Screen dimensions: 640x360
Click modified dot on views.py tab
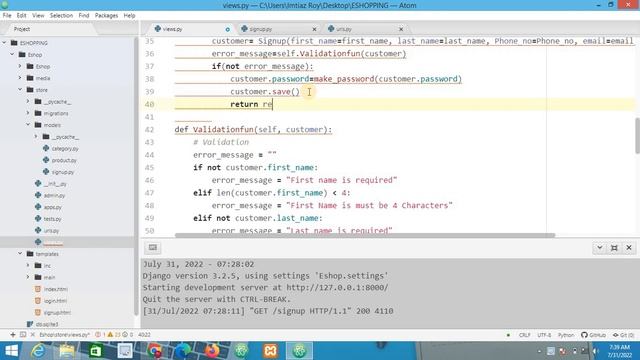pos(227,29)
